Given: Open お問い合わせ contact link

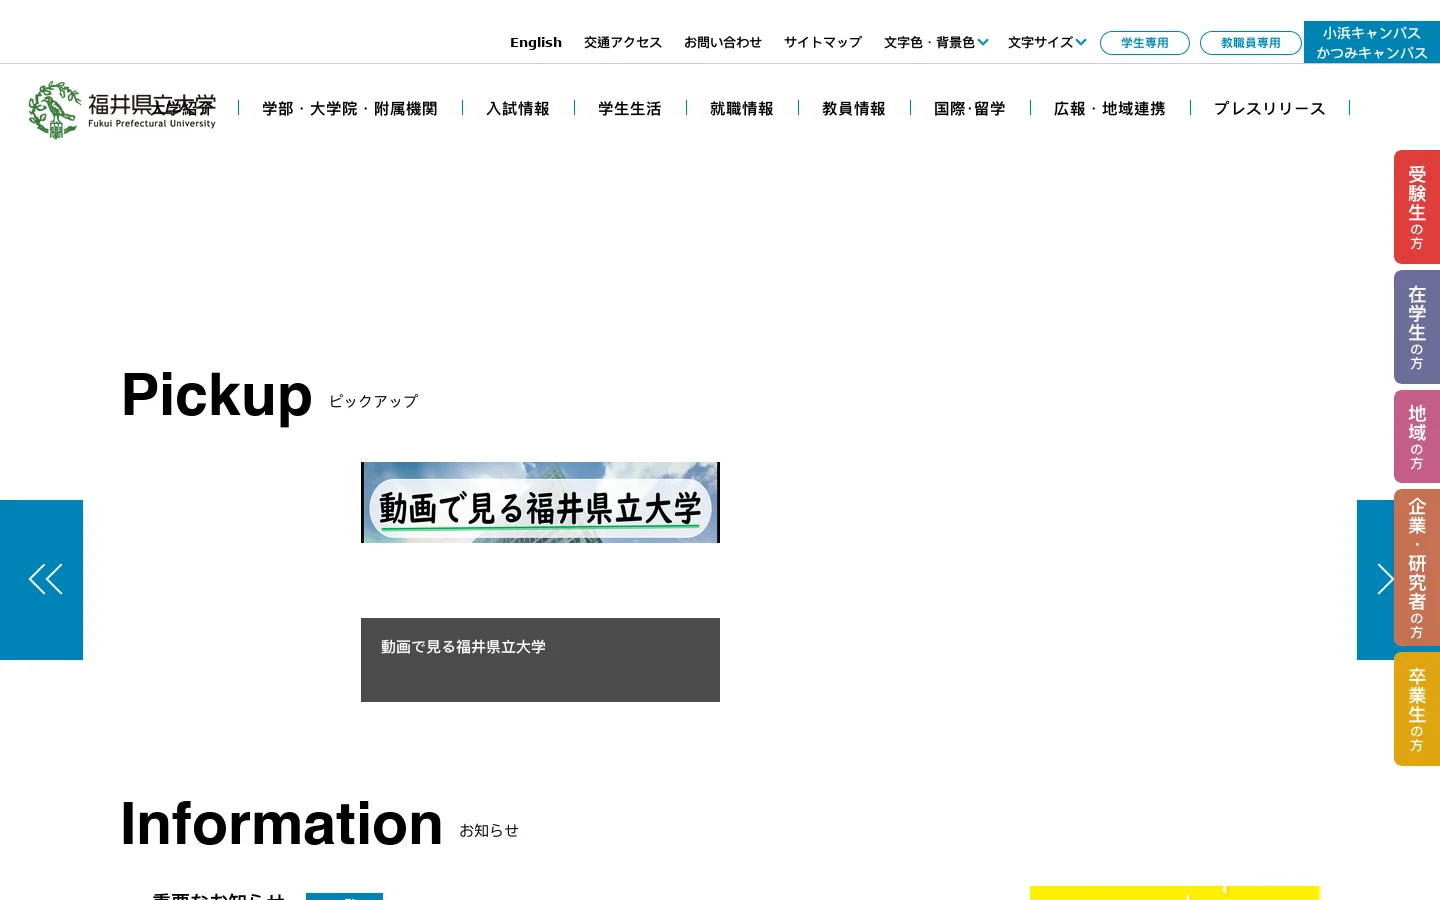Looking at the screenshot, I should pos(723,42).
